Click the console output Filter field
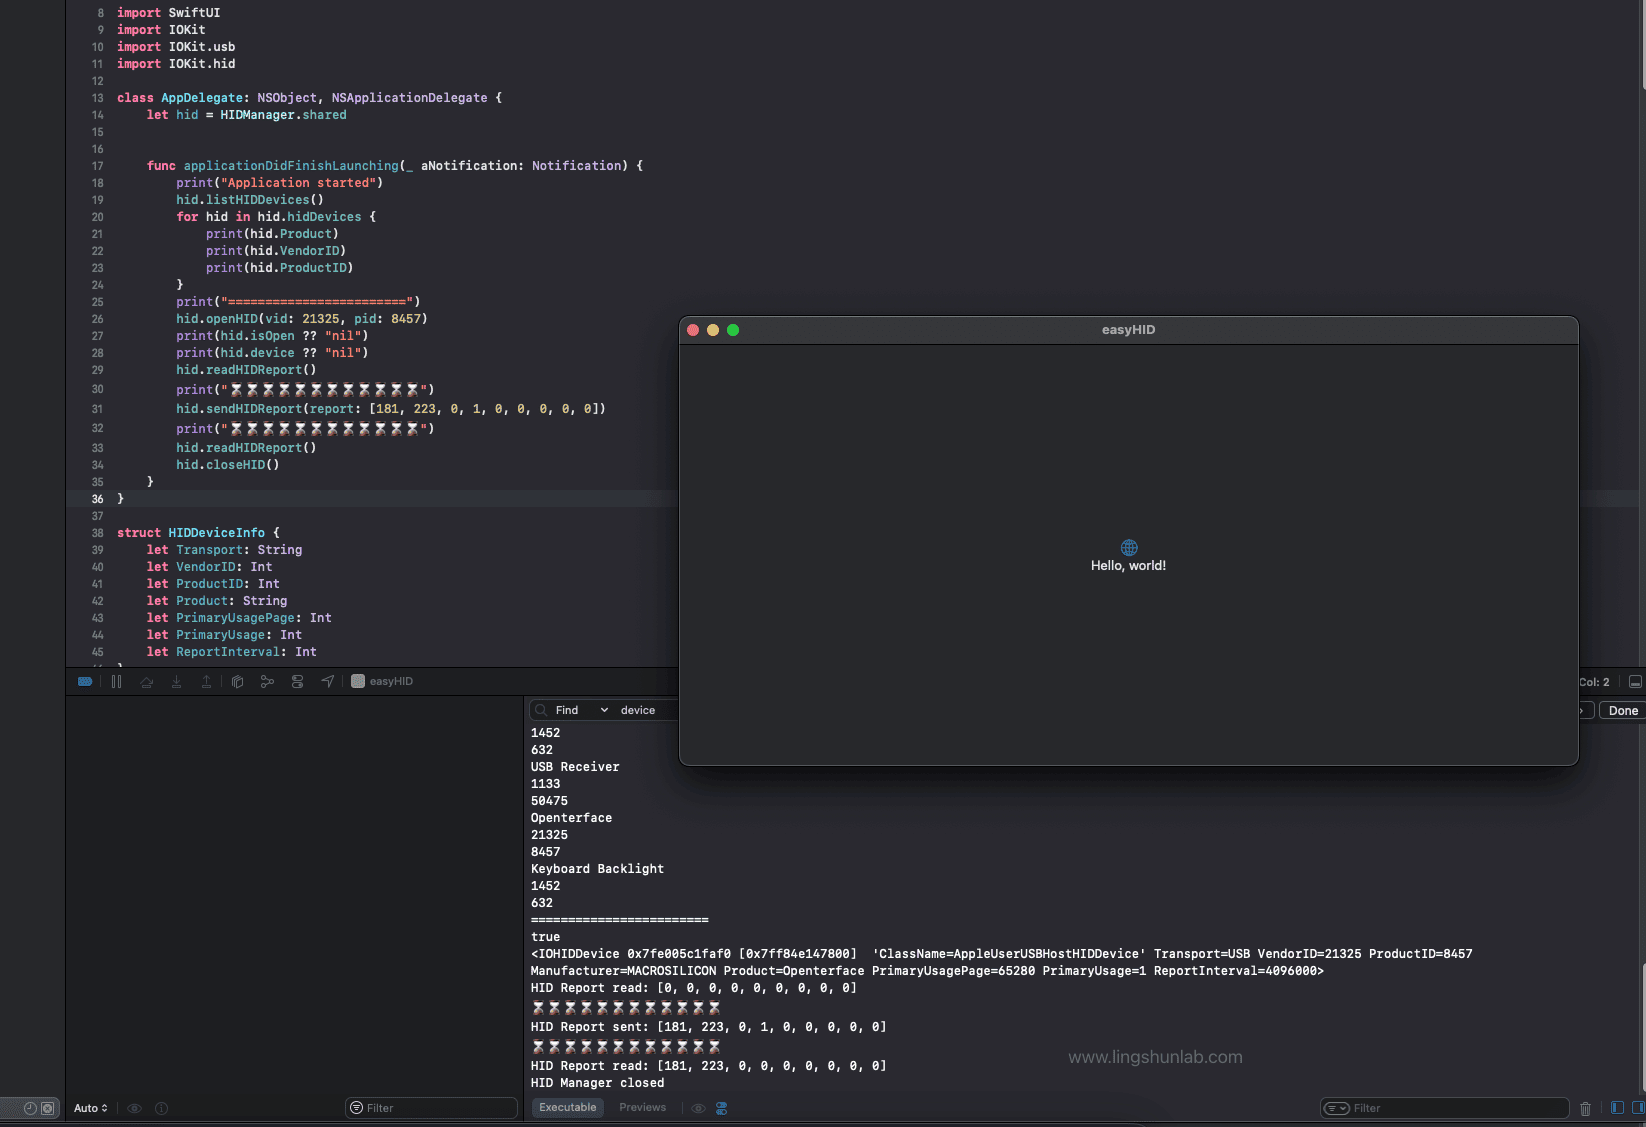The image size is (1646, 1127). tap(1446, 1108)
